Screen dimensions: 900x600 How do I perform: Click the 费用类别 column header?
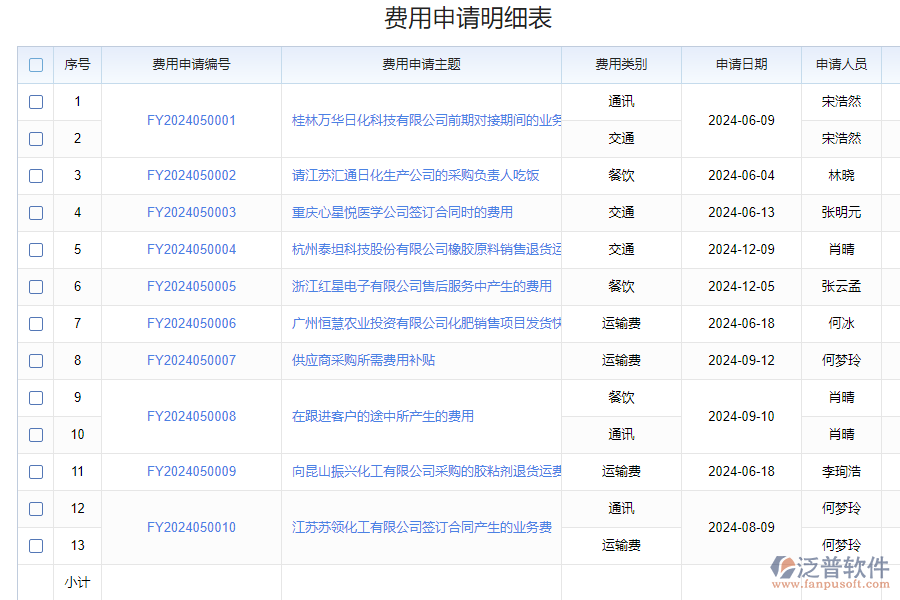point(621,64)
